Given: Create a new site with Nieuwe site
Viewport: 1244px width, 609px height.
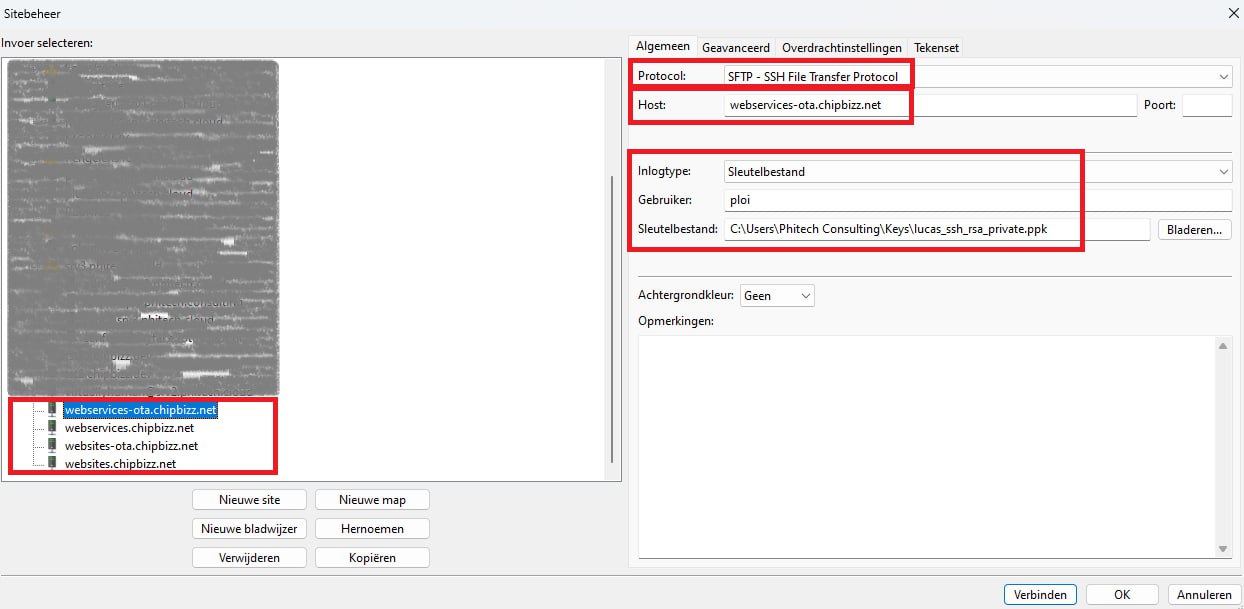Looking at the screenshot, I should click(x=249, y=500).
